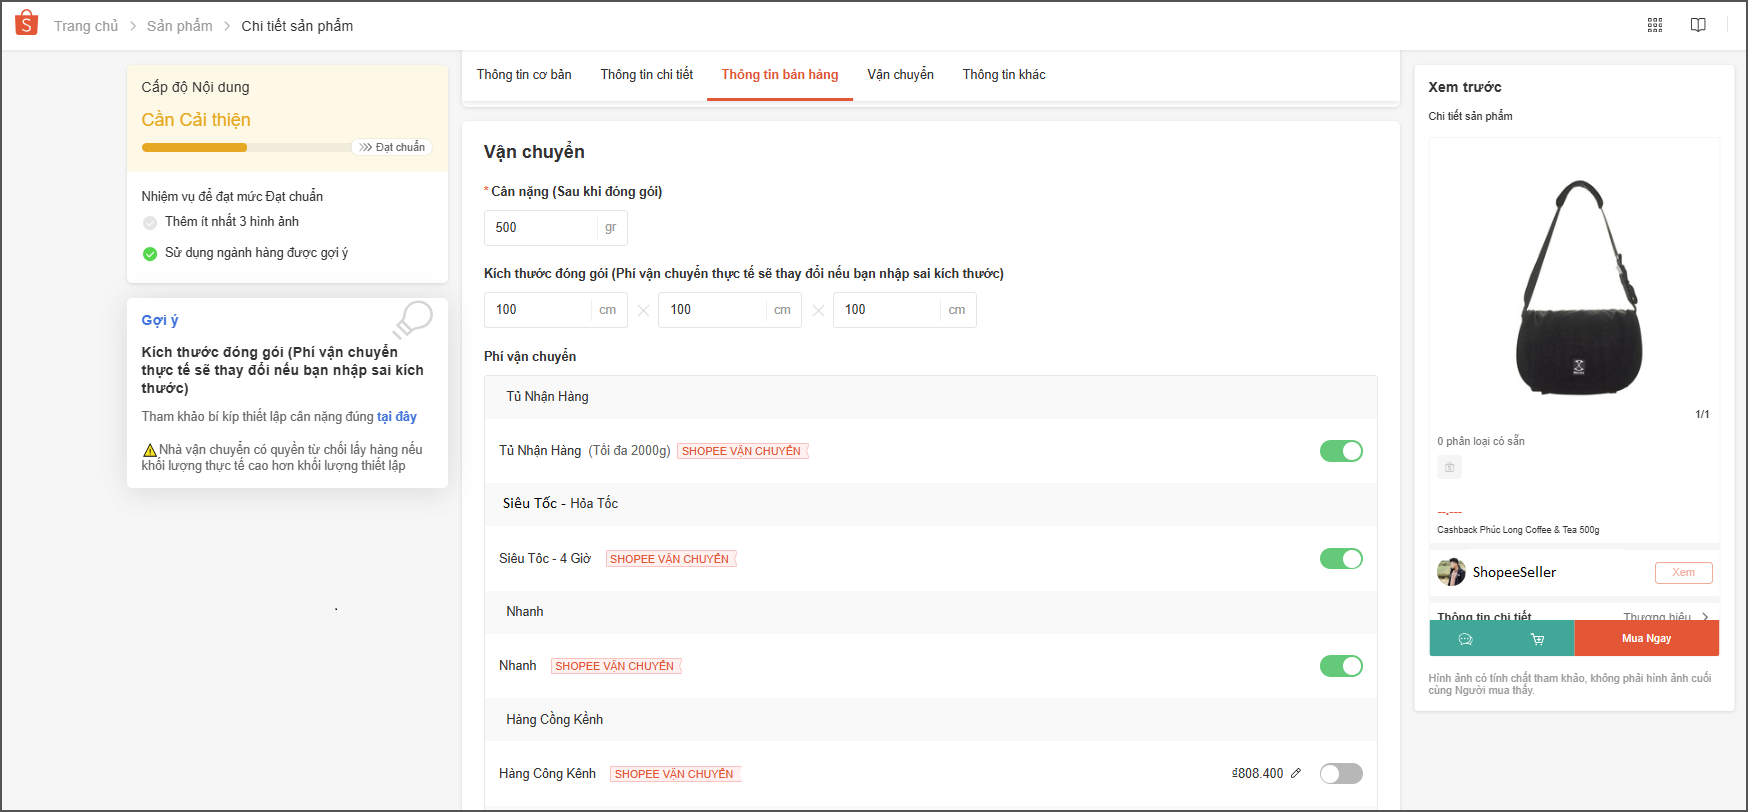1748x812 pixels.
Task: Open the book help guide icon
Action: click(1698, 25)
